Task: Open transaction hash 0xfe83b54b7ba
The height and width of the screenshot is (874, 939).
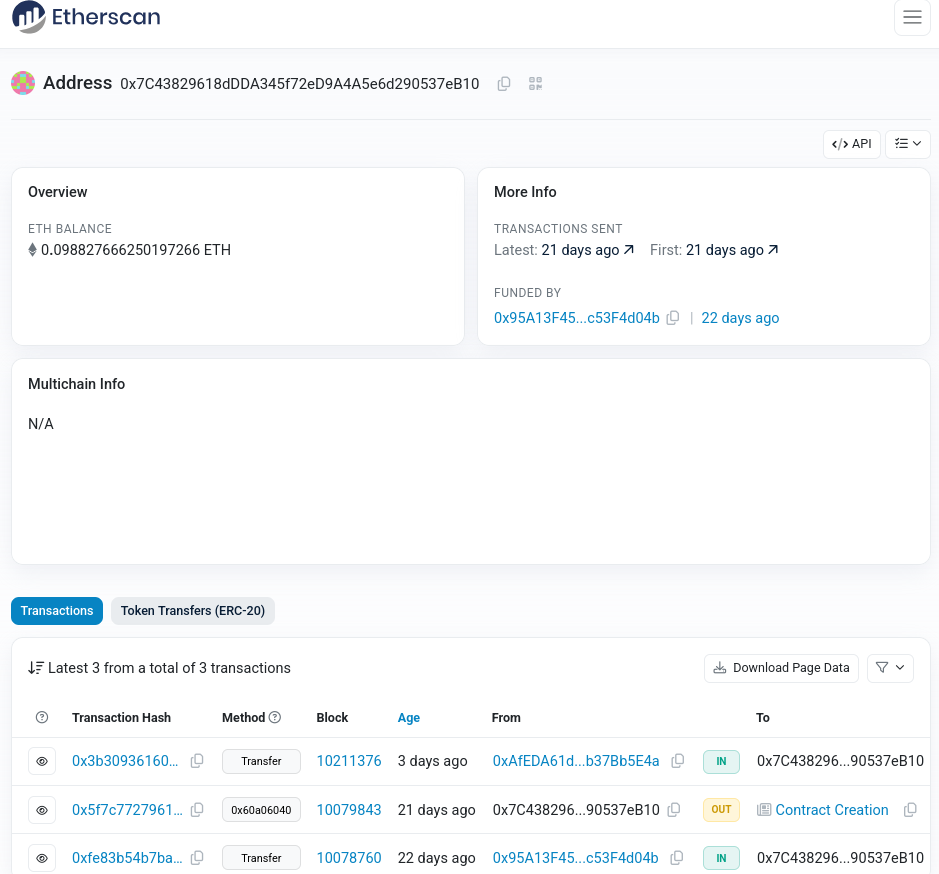Action: point(127,858)
